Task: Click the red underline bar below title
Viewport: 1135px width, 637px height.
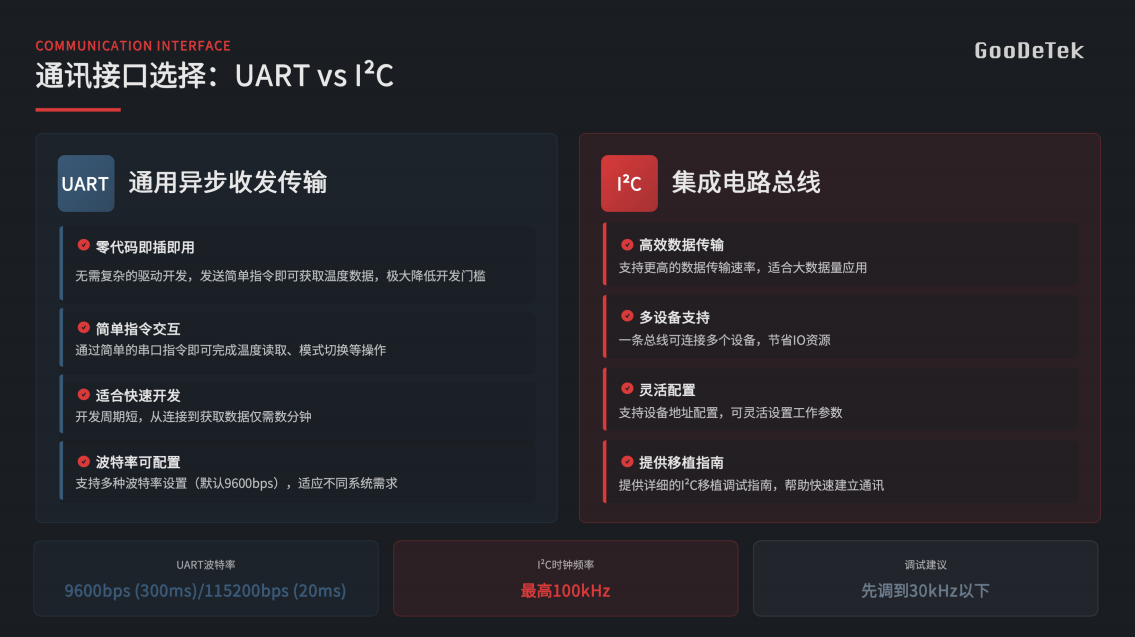Action: pyautogui.click(x=78, y=109)
